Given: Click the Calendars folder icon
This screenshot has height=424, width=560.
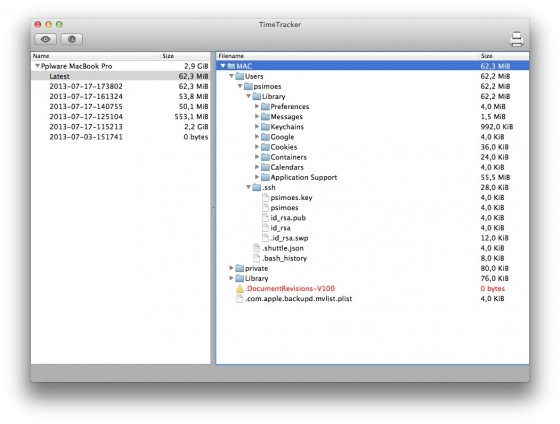Looking at the screenshot, I should pyautogui.click(x=265, y=167).
